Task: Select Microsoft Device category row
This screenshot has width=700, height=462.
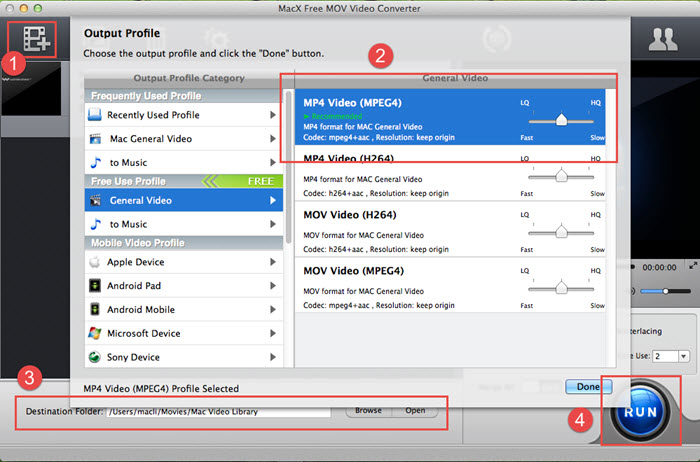Action: click(x=183, y=333)
